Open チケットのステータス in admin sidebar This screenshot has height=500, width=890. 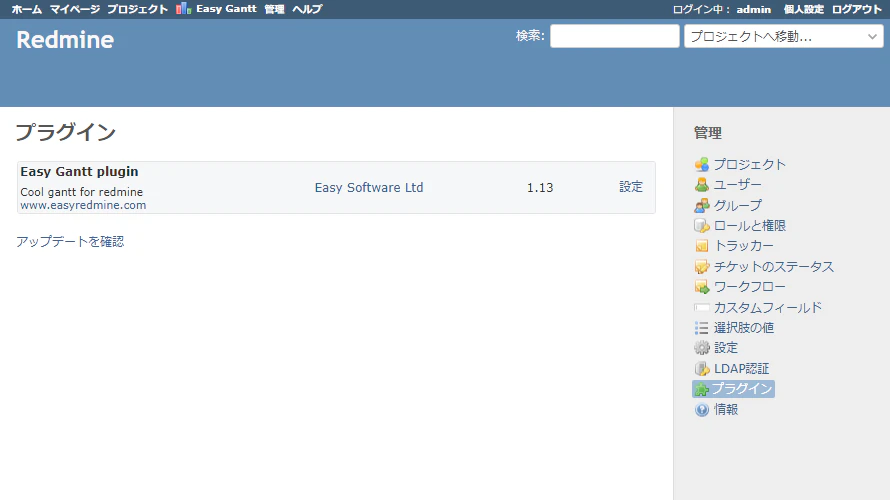[x=774, y=267]
